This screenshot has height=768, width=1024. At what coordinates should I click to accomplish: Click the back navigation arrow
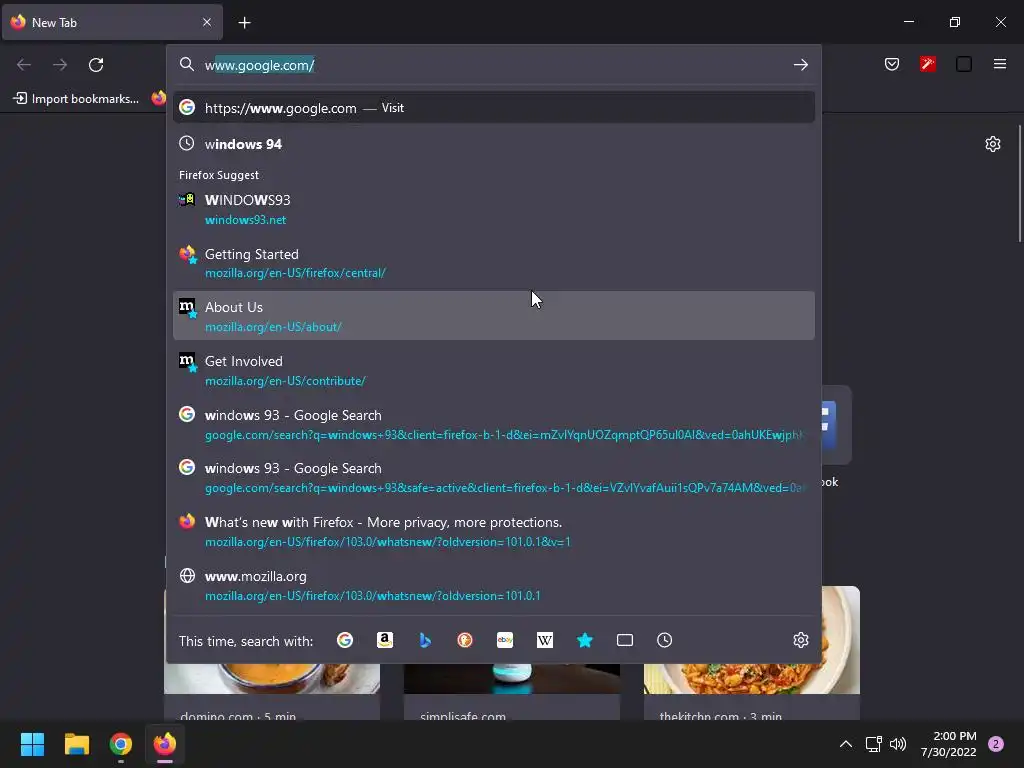(x=24, y=65)
